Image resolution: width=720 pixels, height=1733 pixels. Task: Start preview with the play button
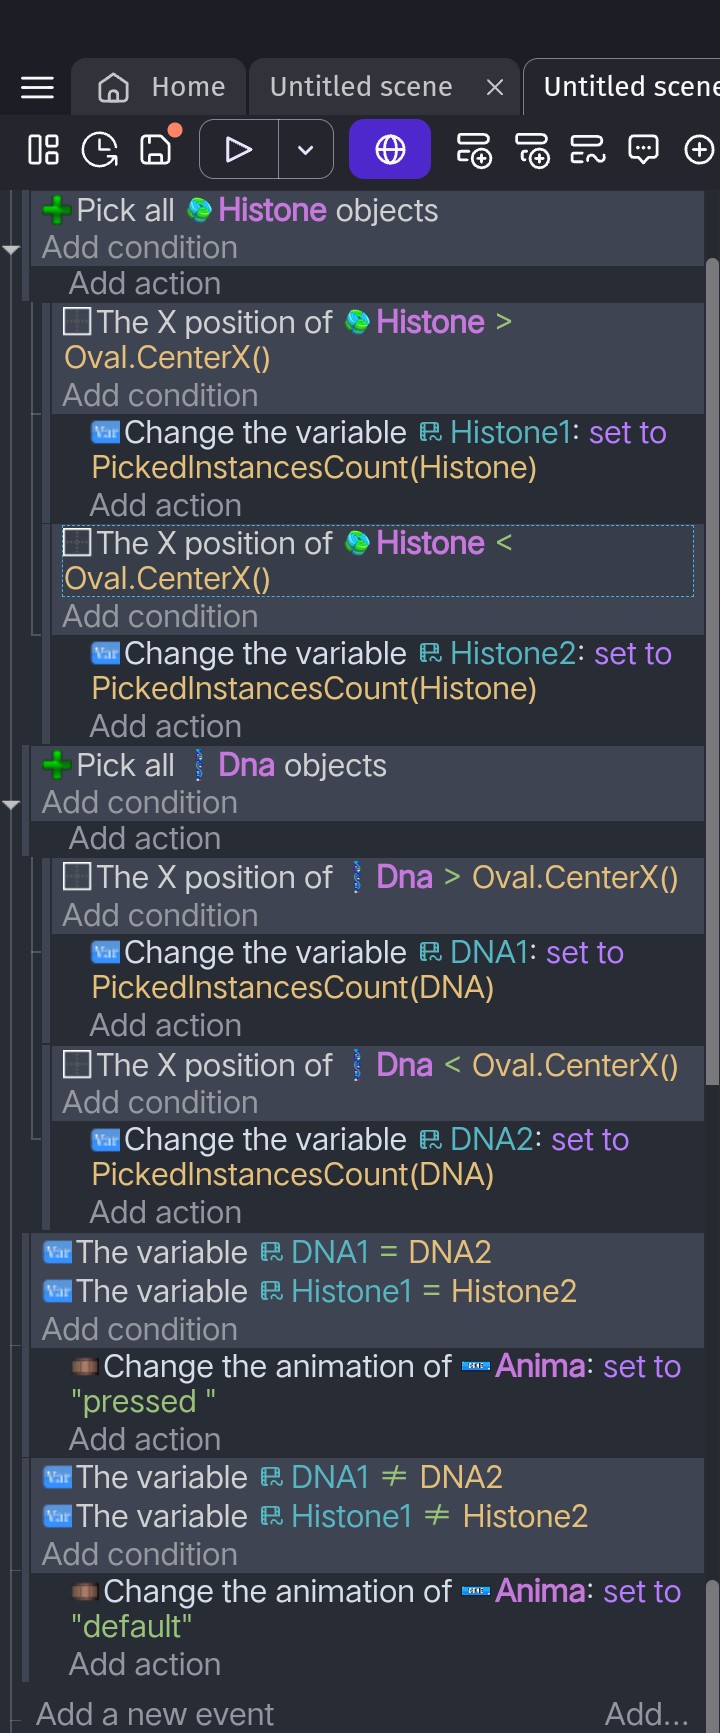pos(238,150)
